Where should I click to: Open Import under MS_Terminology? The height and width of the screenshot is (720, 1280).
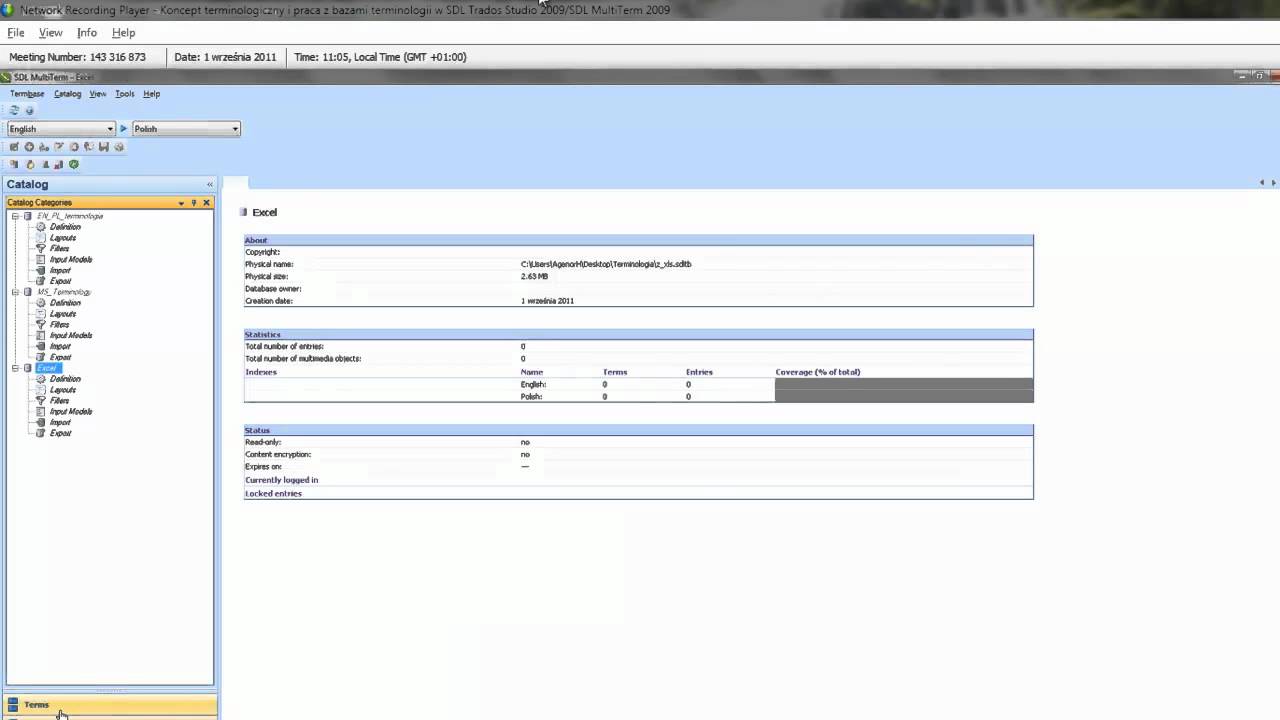point(60,347)
